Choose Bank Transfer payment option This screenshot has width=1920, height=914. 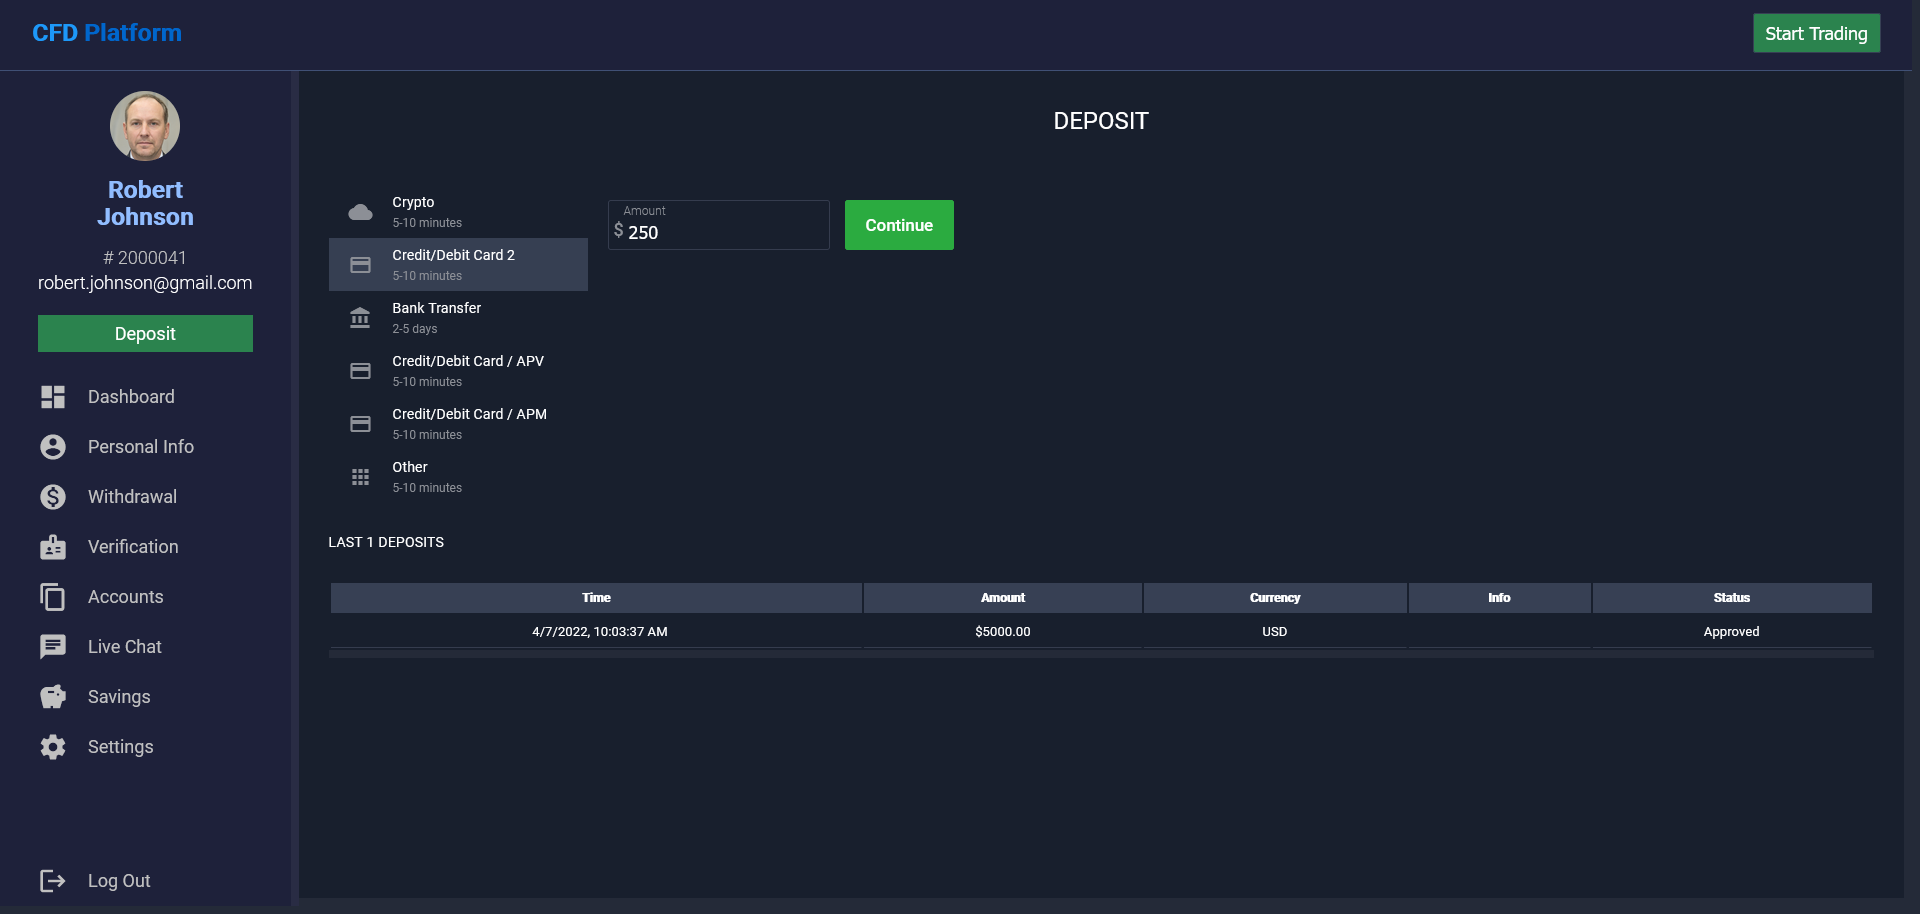point(458,318)
